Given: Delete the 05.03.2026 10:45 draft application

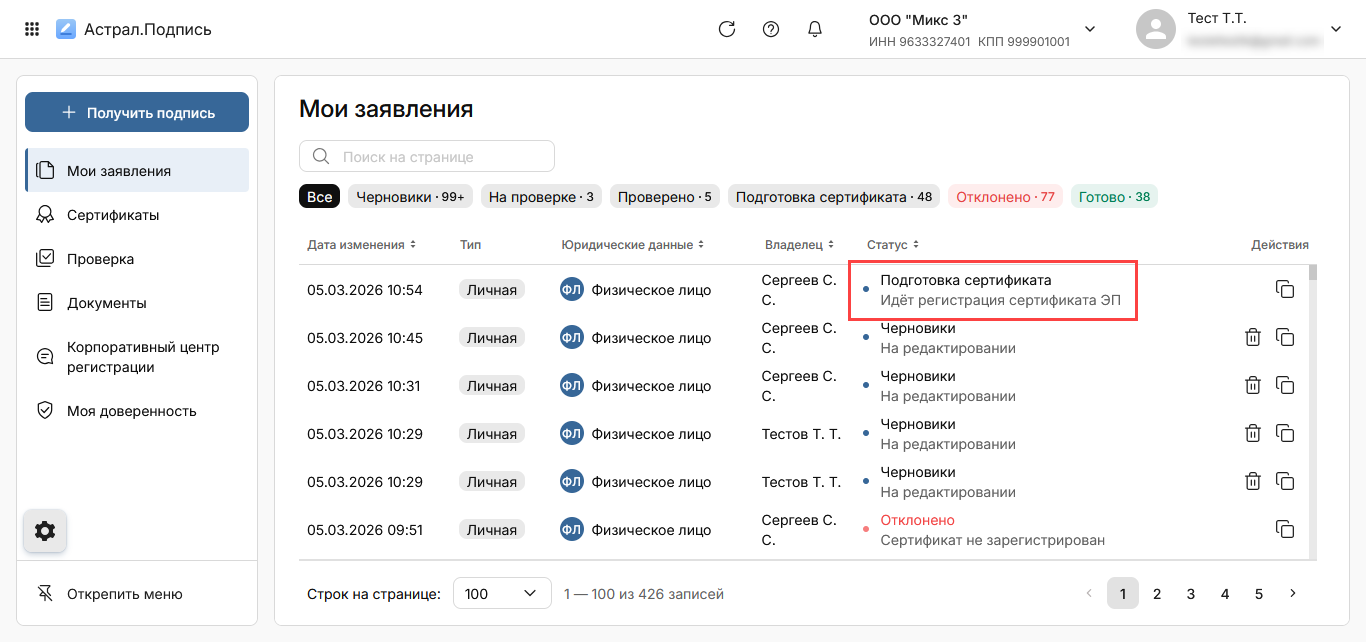Looking at the screenshot, I should pos(1252,338).
